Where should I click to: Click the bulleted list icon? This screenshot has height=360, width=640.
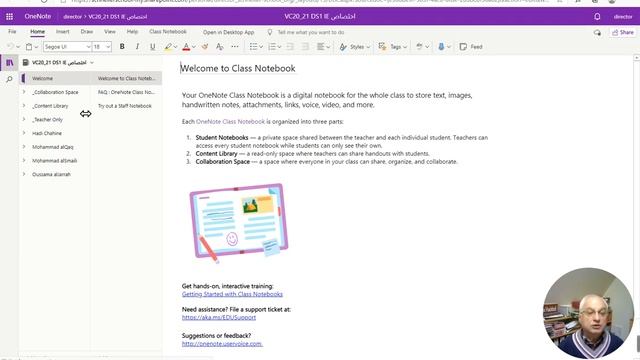point(253,47)
